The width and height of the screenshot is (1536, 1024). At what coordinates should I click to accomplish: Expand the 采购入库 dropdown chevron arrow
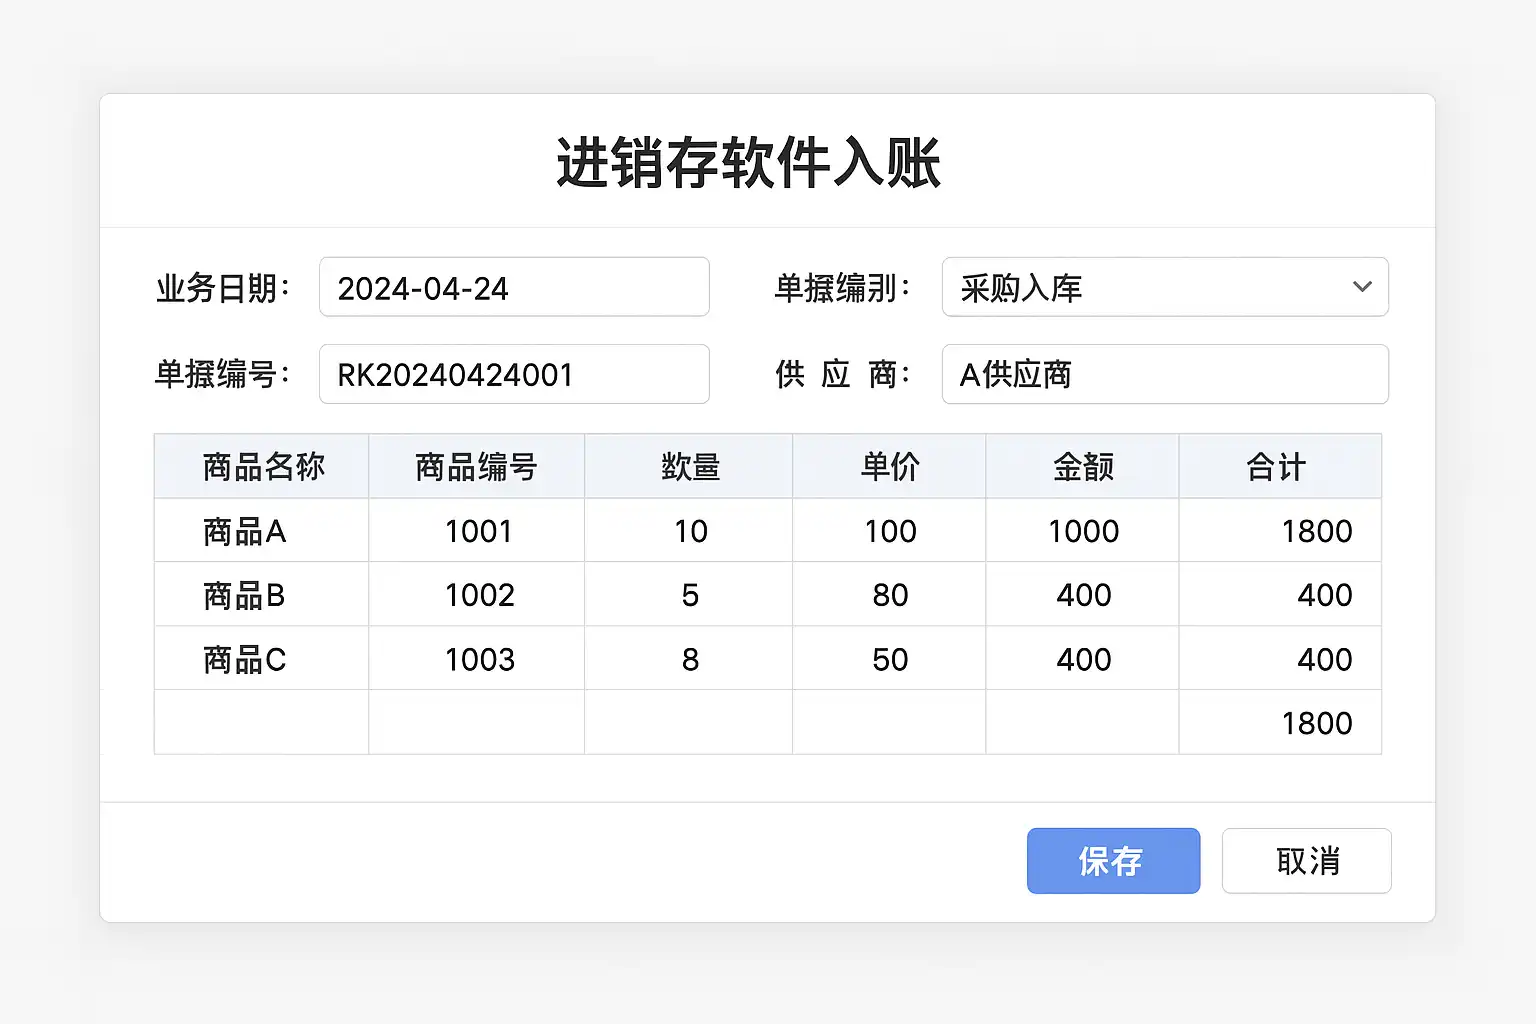click(x=1361, y=287)
